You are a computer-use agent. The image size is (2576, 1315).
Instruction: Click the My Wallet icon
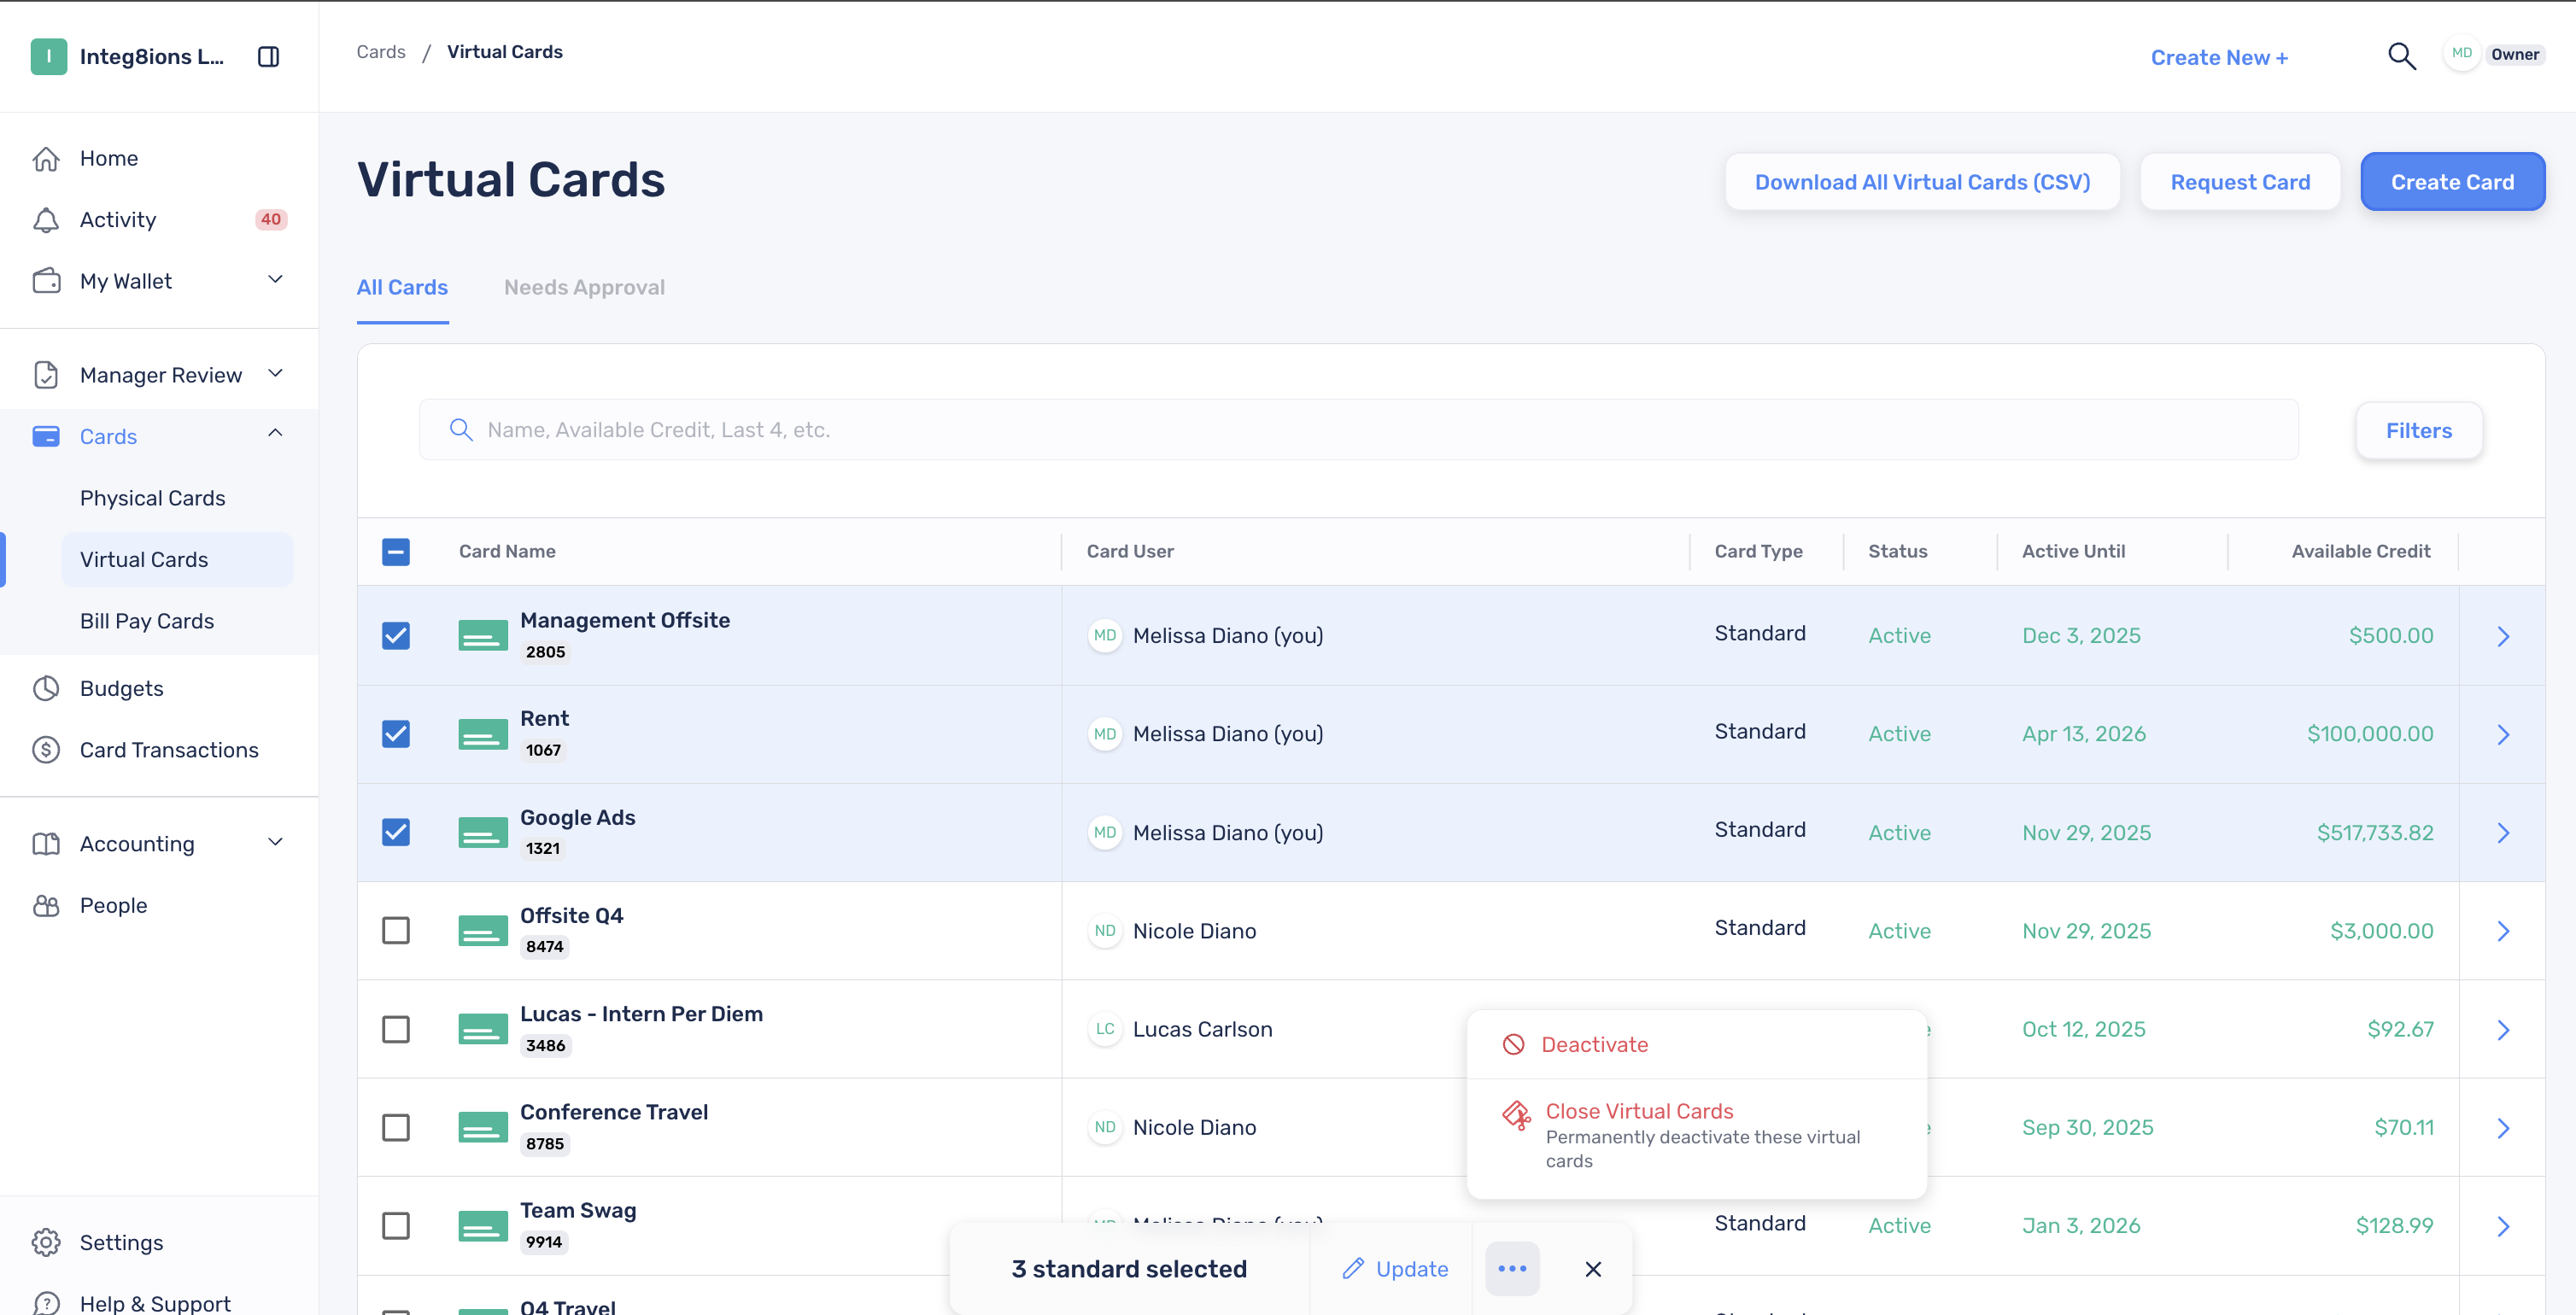tap(46, 281)
